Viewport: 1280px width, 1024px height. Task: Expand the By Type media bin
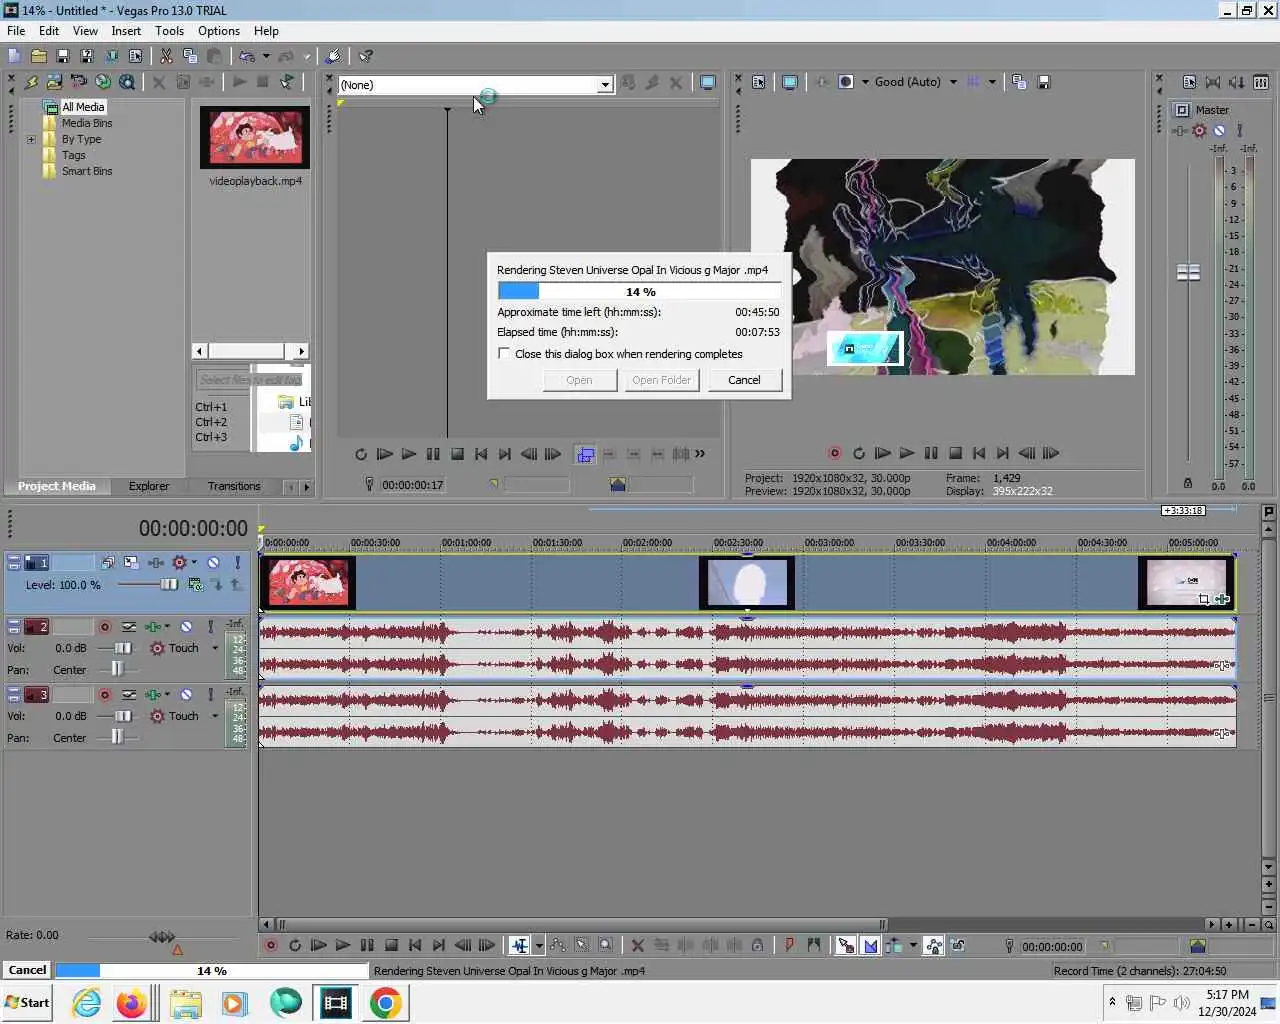click(x=31, y=139)
